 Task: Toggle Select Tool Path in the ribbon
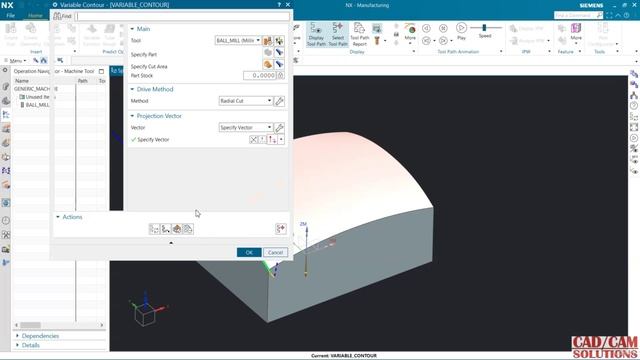tap(338, 34)
